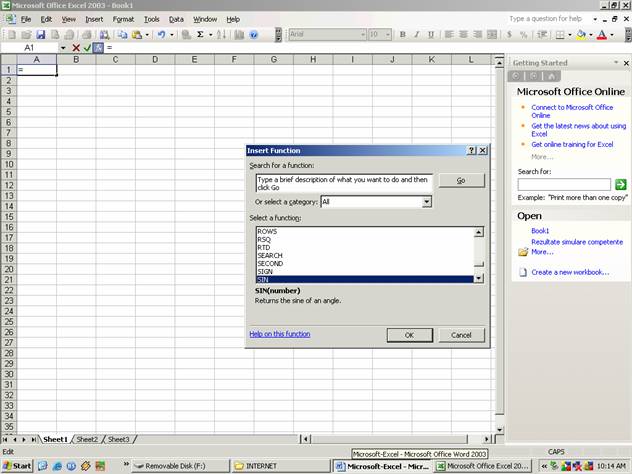Open the Font name dropdown
Viewport: 632px width, 474px height.
pyautogui.click(x=362, y=35)
